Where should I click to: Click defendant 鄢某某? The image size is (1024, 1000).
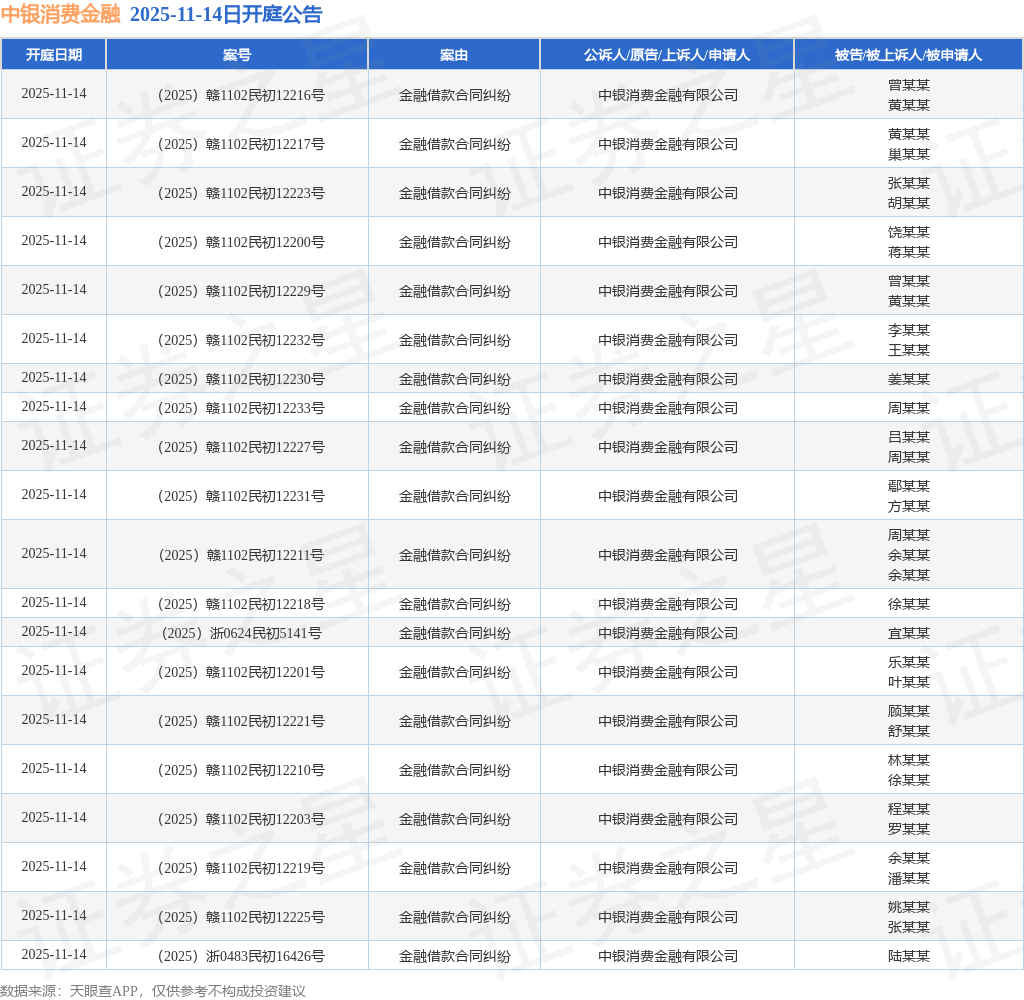point(908,486)
